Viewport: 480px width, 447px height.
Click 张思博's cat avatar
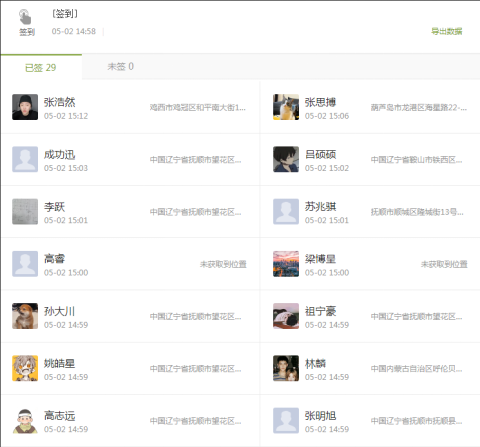[286, 107]
